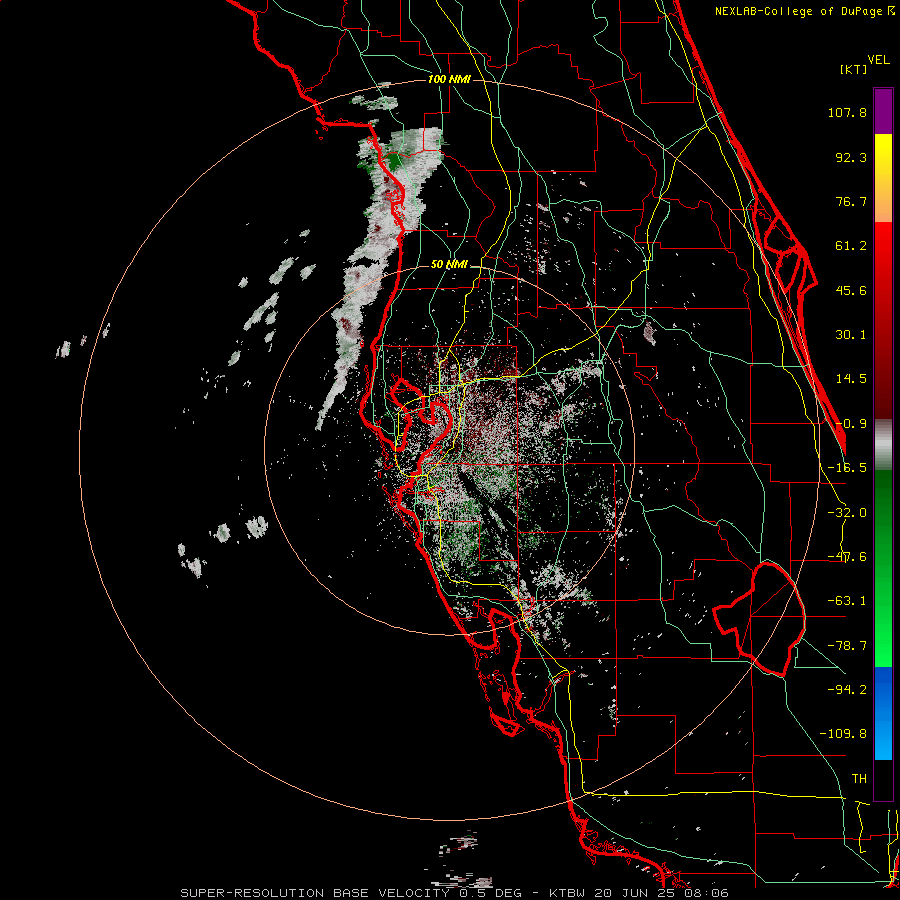Pick the red segment of velocity color bar

pos(883,320)
